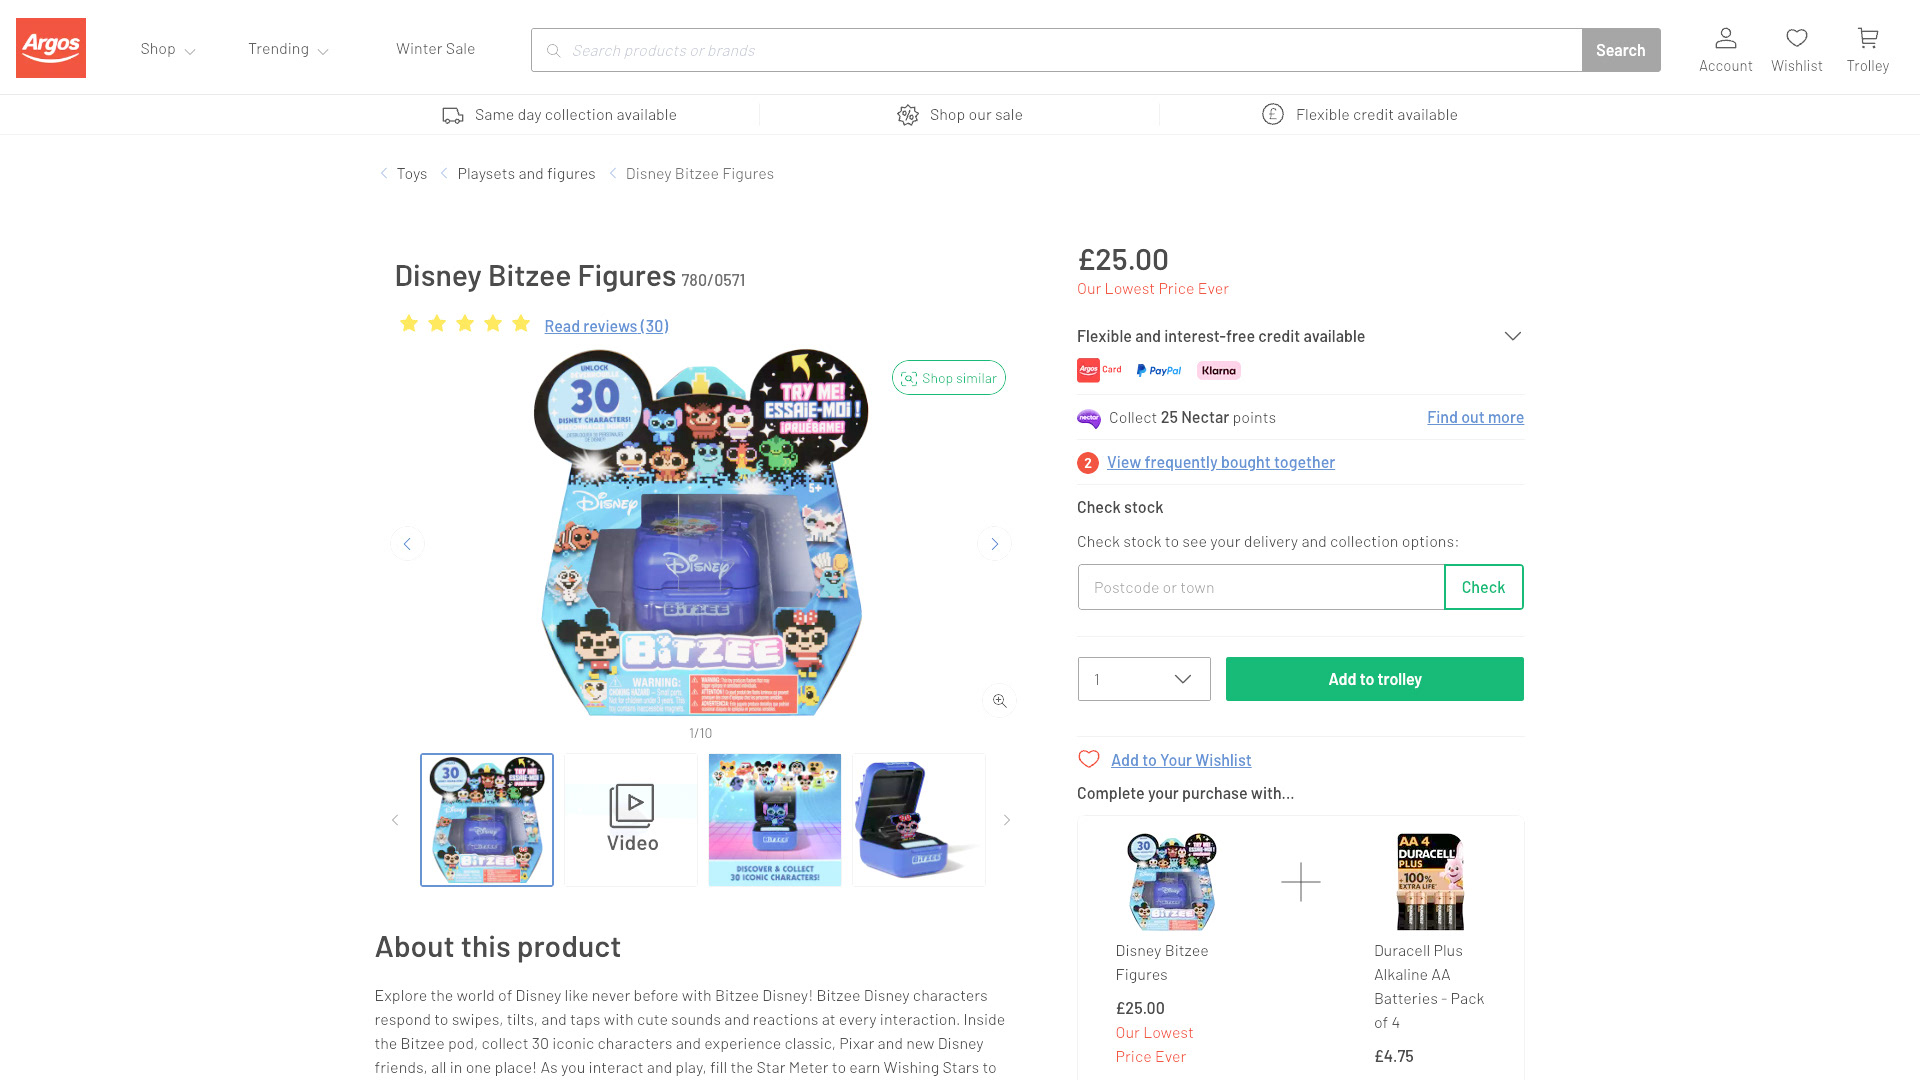Select the Video thumbnail
This screenshot has height=1080, width=1920.
631,820
